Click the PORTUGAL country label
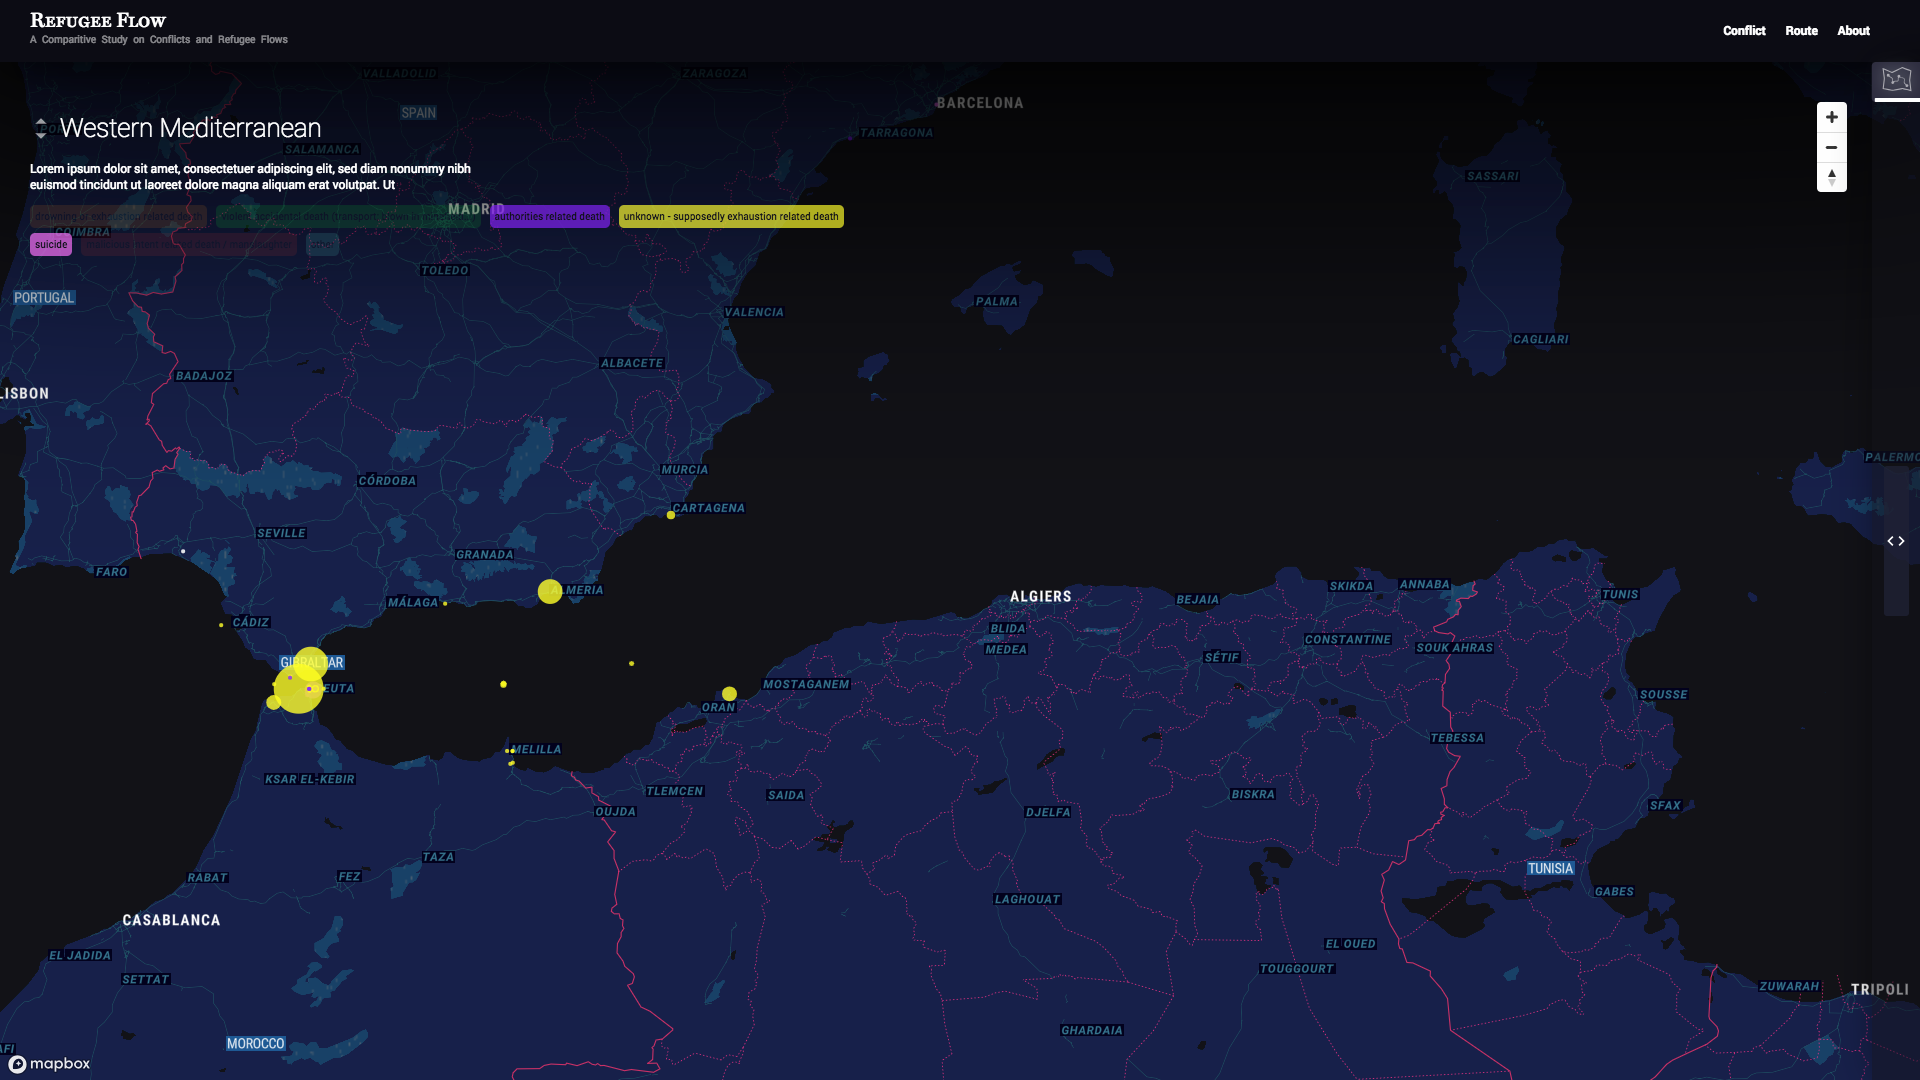This screenshot has width=1920, height=1080. click(x=44, y=298)
